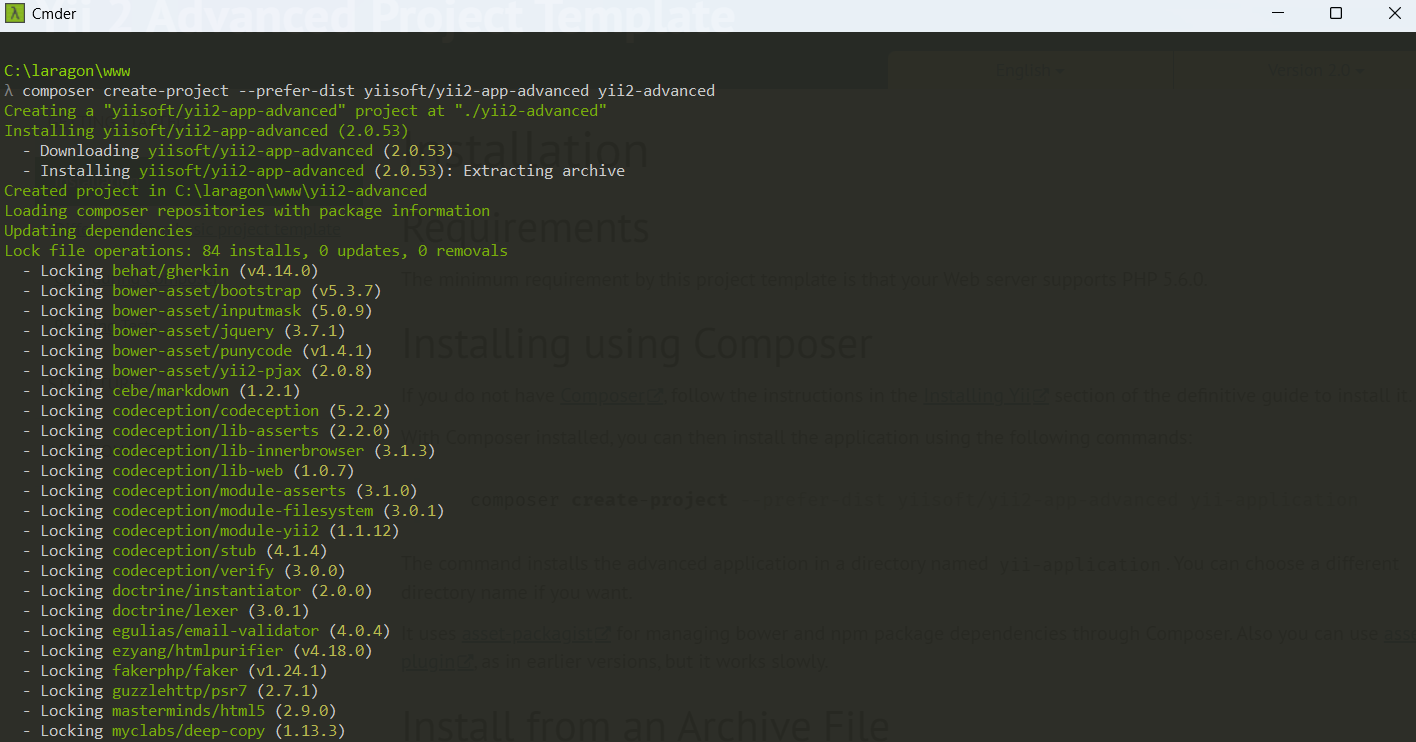Click the behat/gherkin package name
Screen dimensions: 1416x742
tap(171, 271)
